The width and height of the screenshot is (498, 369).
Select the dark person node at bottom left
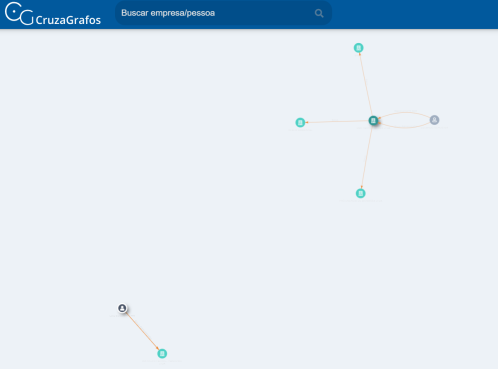click(x=122, y=308)
